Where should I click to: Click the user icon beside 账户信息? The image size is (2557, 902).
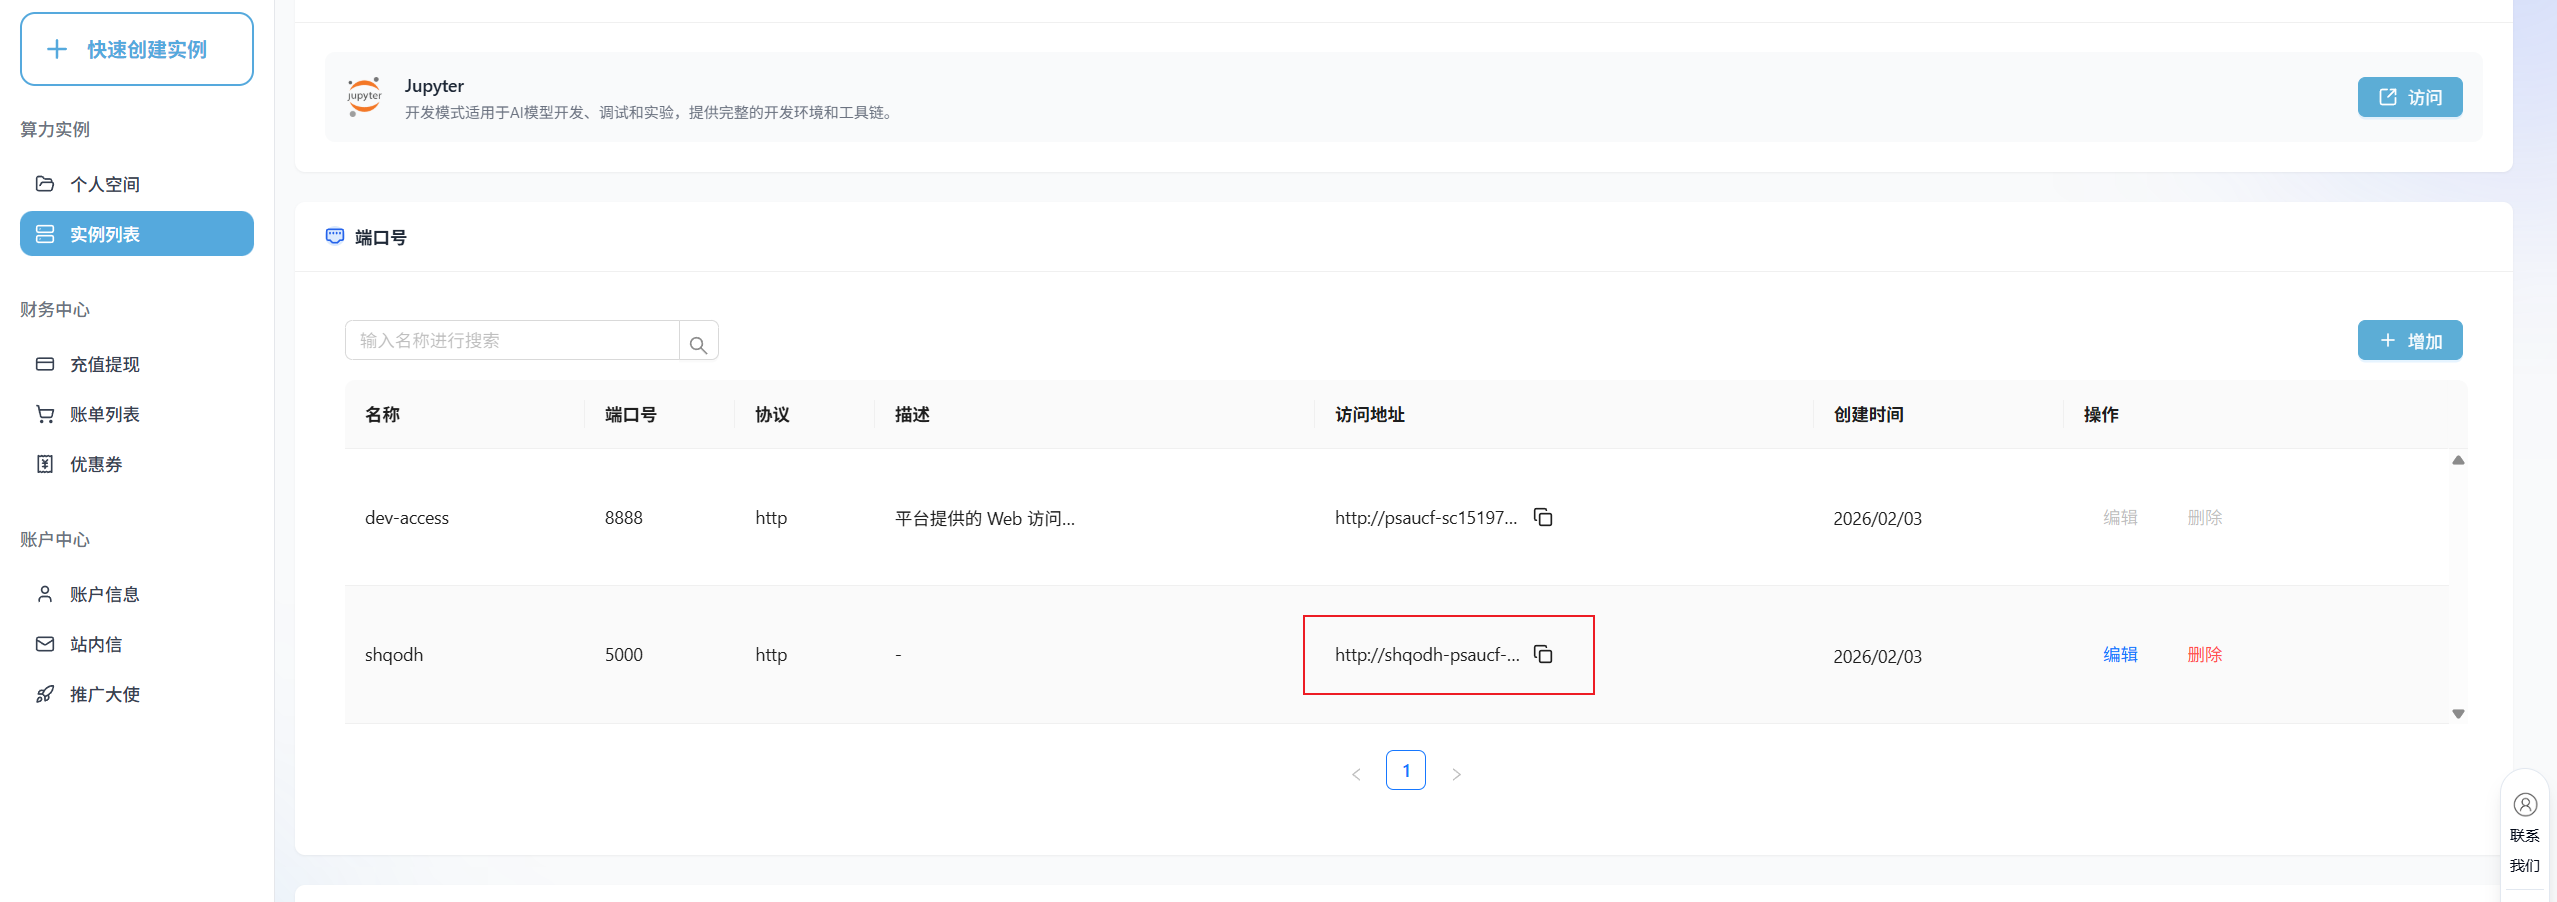tap(45, 594)
